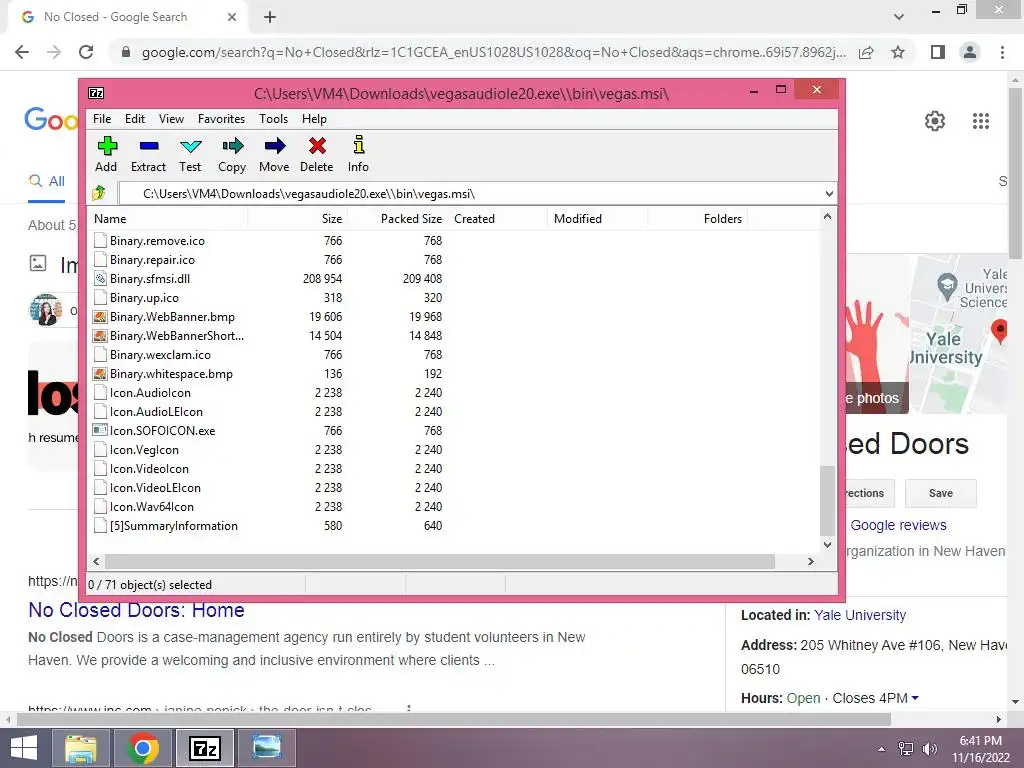1024x768 pixels.
Task: Close the No Closed Google Search tab
Action: (232, 17)
